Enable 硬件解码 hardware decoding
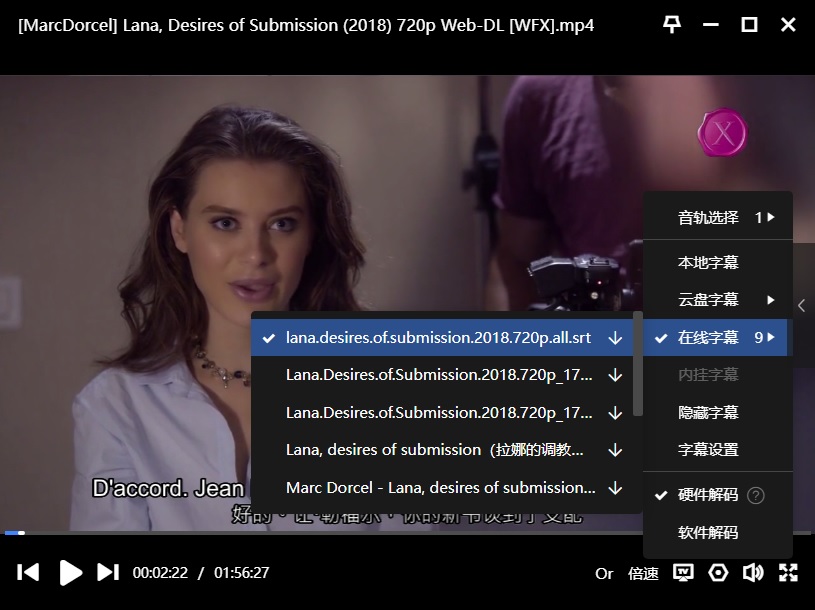The width and height of the screenshot is (815, 610). 708,495
